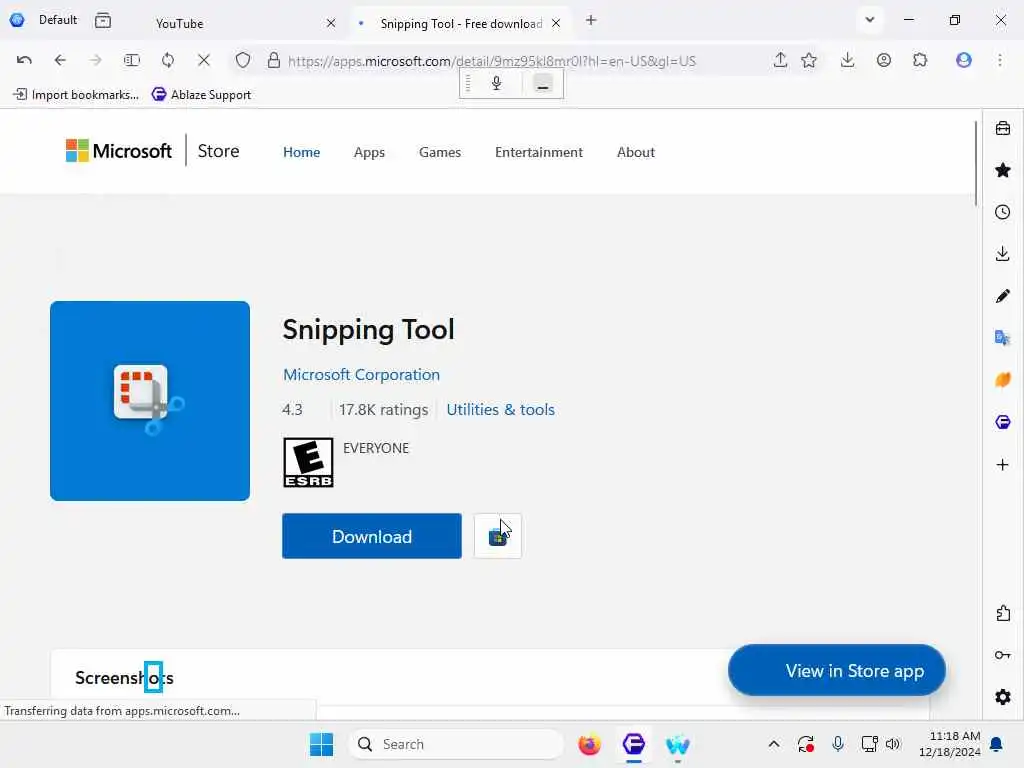This screenshot has height=768, width=1024.
Task: Click the ESRB Everyone rating badge
Action: pyautogui.click(x=308, y=462)
